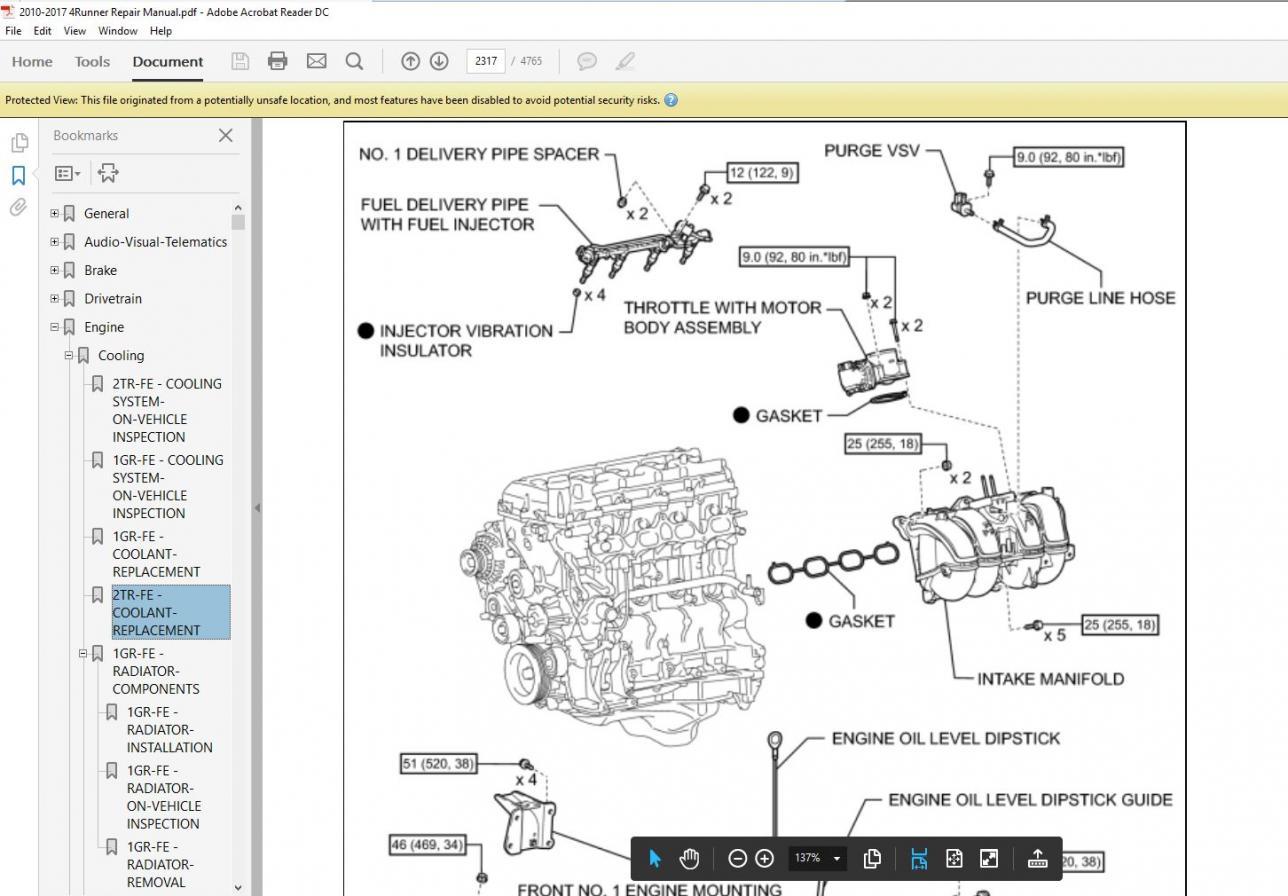1288x896 pixels.
Task: Click the email envelope icon
Action: point(316,61)
